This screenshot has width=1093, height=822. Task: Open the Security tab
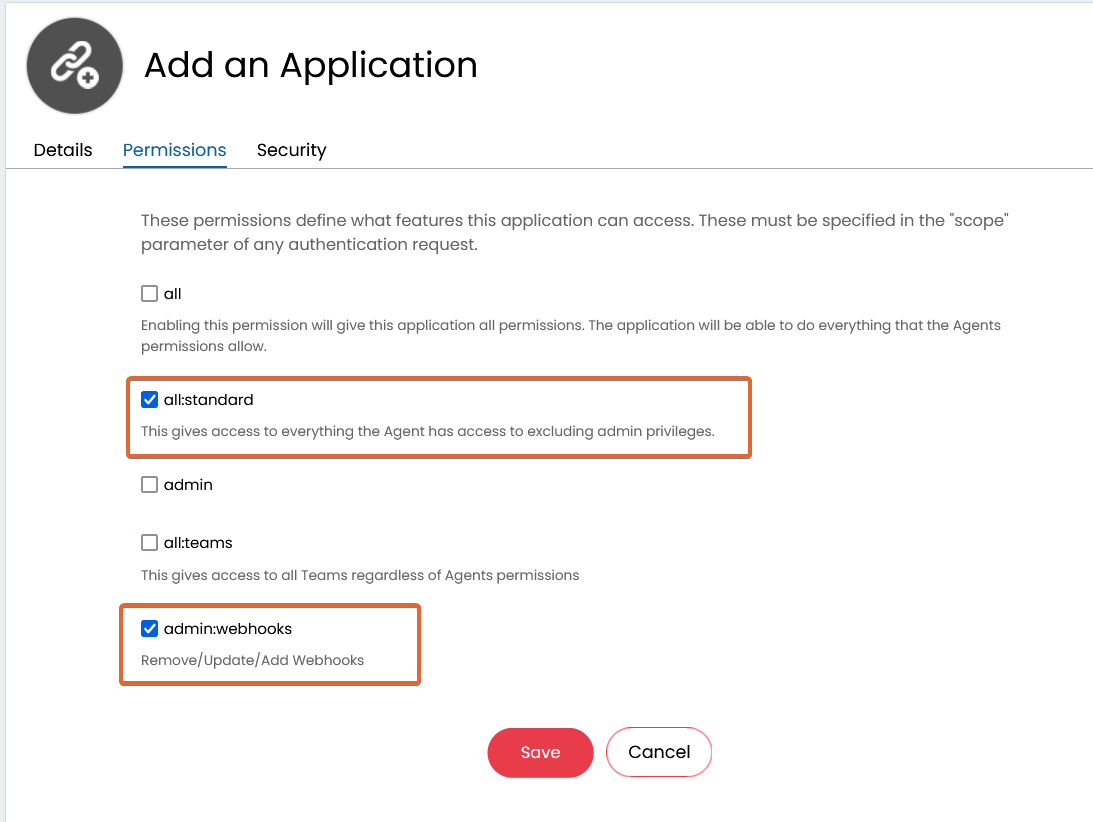[x=291, y=150]
